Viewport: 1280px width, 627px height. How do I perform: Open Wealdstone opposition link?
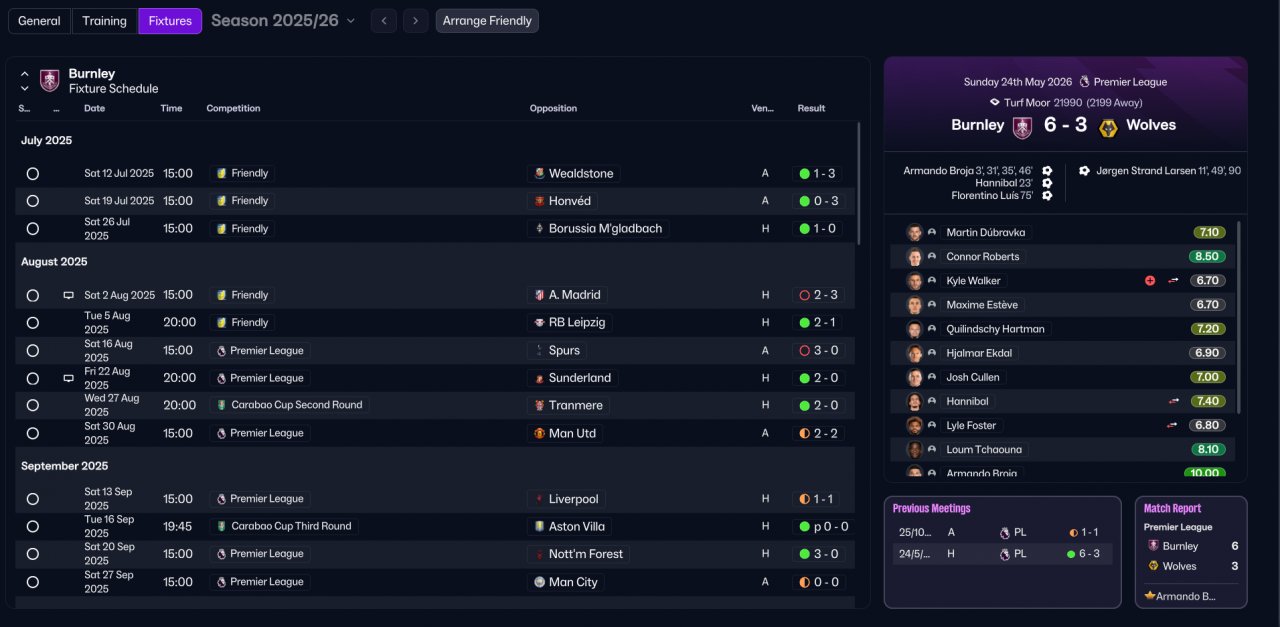[574, 173]
